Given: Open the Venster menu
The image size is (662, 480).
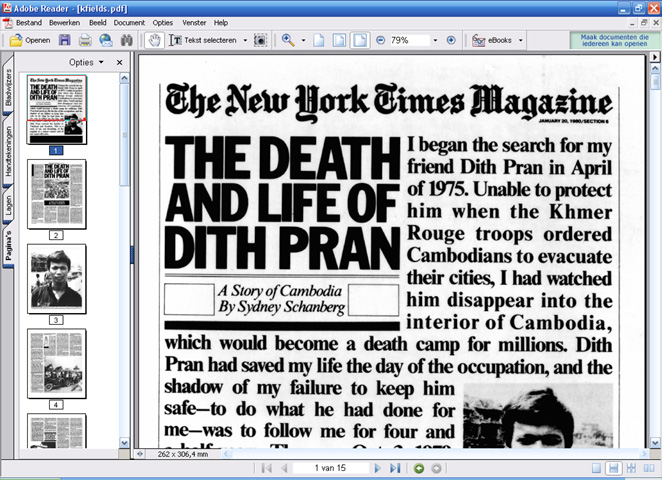Looking at the screenshot, I should pos(194,23).
